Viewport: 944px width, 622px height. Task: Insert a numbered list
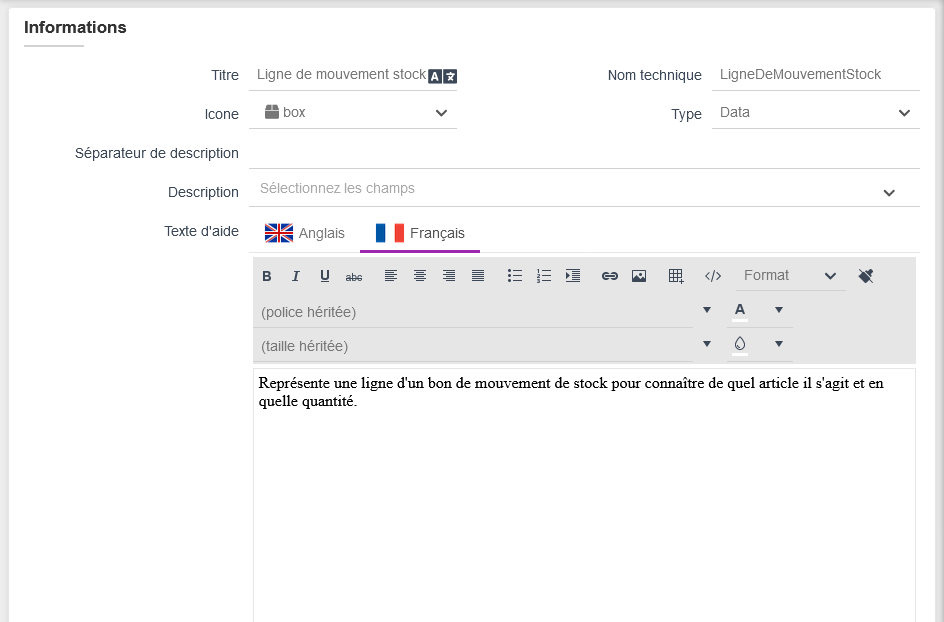point(544,276)
